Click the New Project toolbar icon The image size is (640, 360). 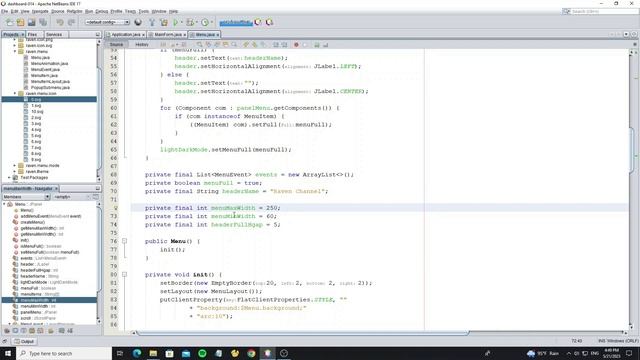(20, 22)
